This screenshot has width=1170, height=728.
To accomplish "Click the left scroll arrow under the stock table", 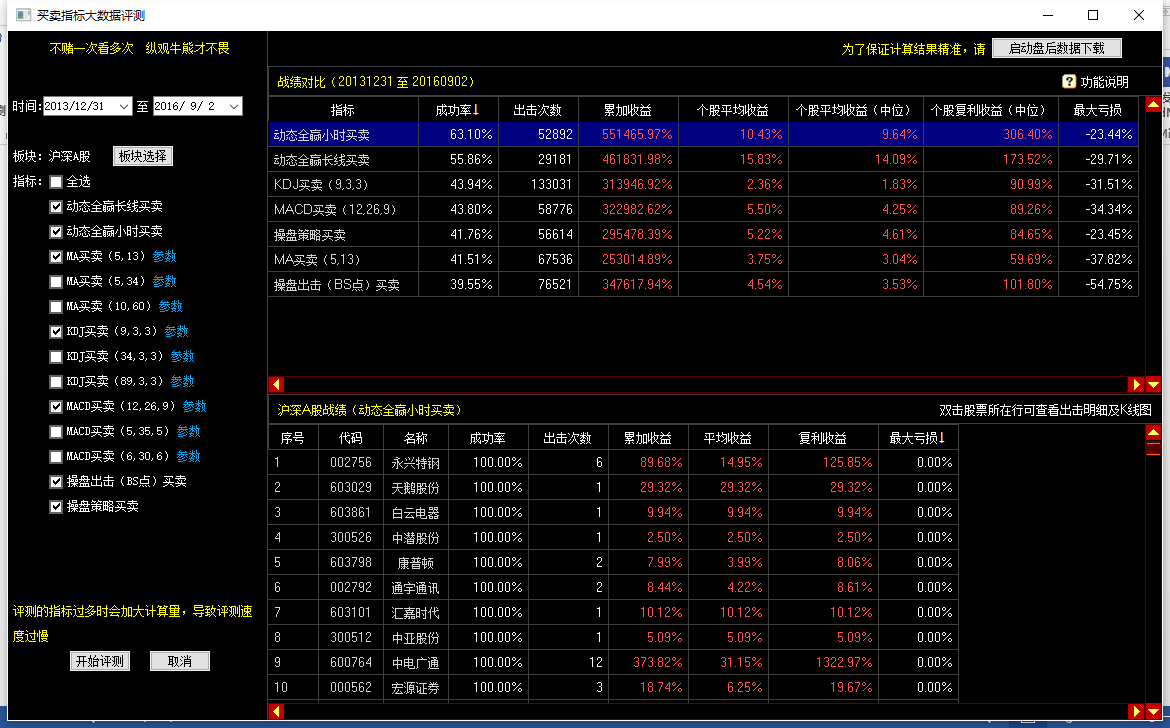I will click(277, 711).
